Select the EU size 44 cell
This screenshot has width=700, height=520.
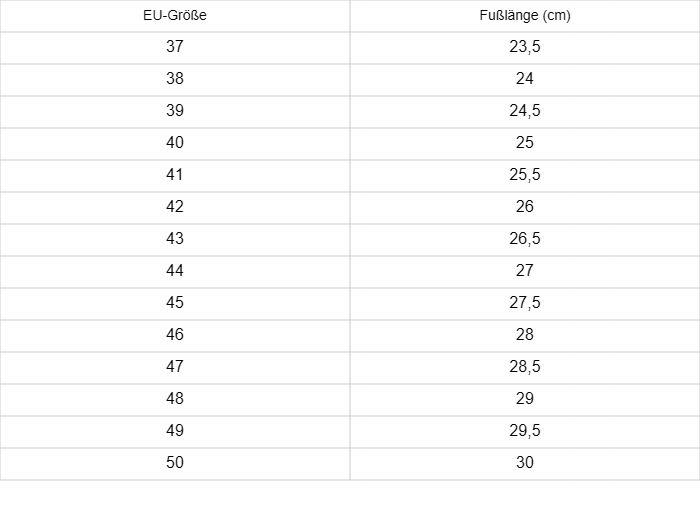coord(175,270)
